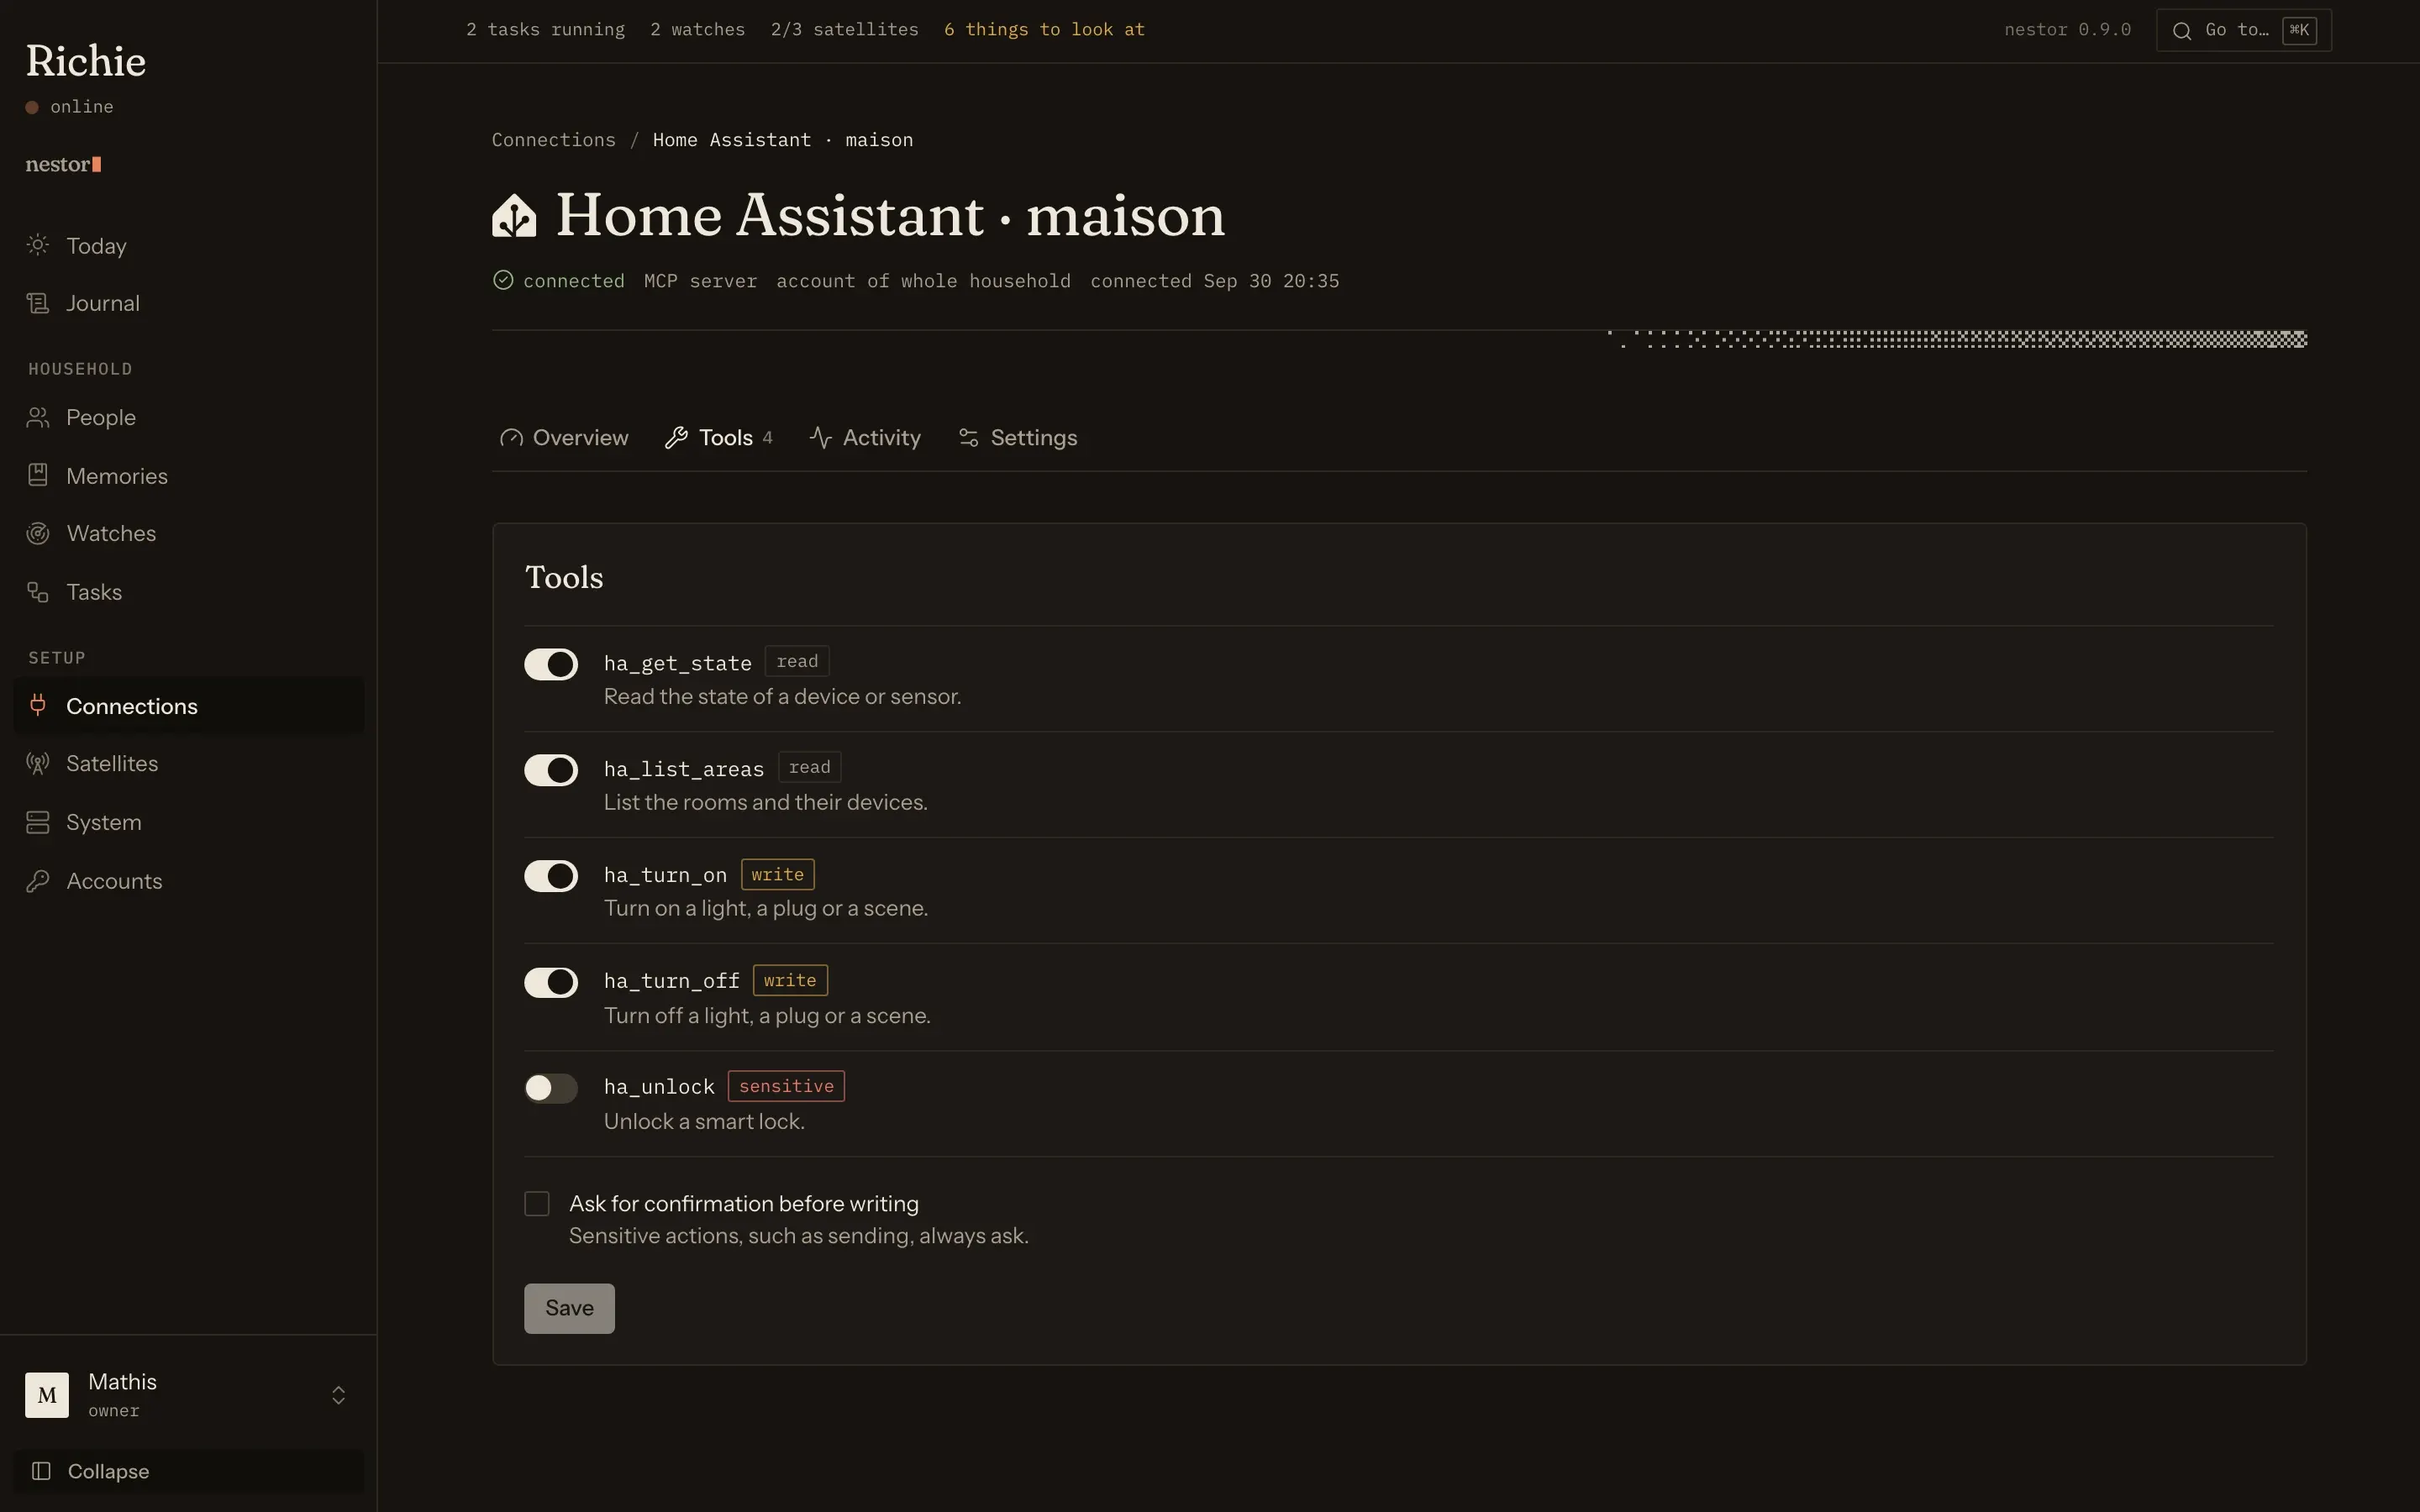
Task: Expand the Mathis account switcher chevron
Action: (338, 1395)
